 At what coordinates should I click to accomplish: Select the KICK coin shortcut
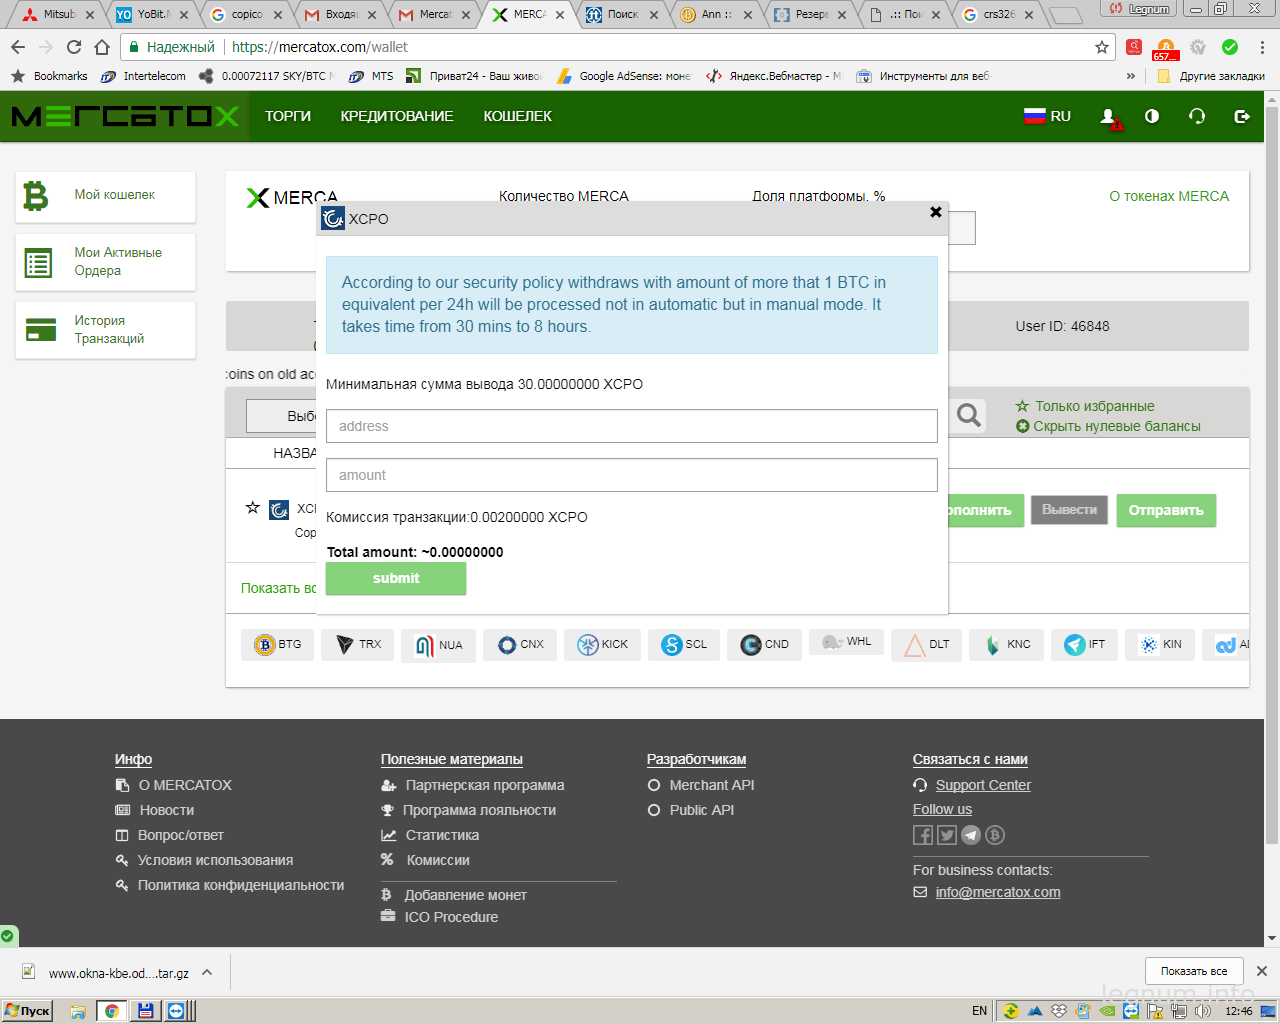(602, 644)
